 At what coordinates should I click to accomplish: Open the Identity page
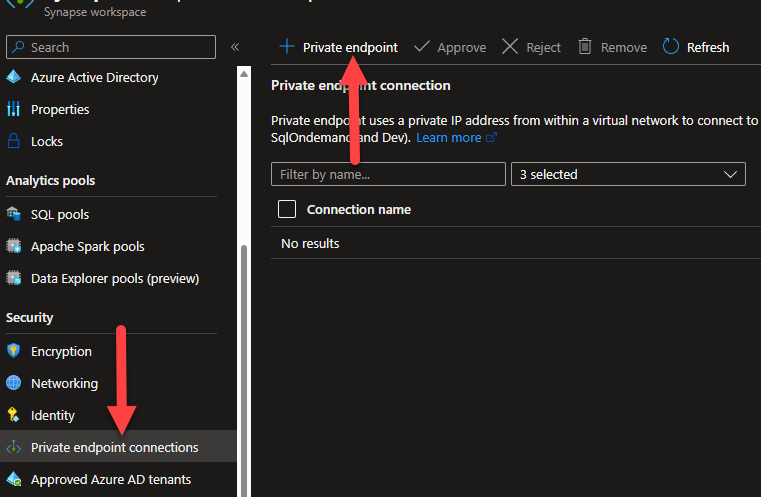click(52, 415)
